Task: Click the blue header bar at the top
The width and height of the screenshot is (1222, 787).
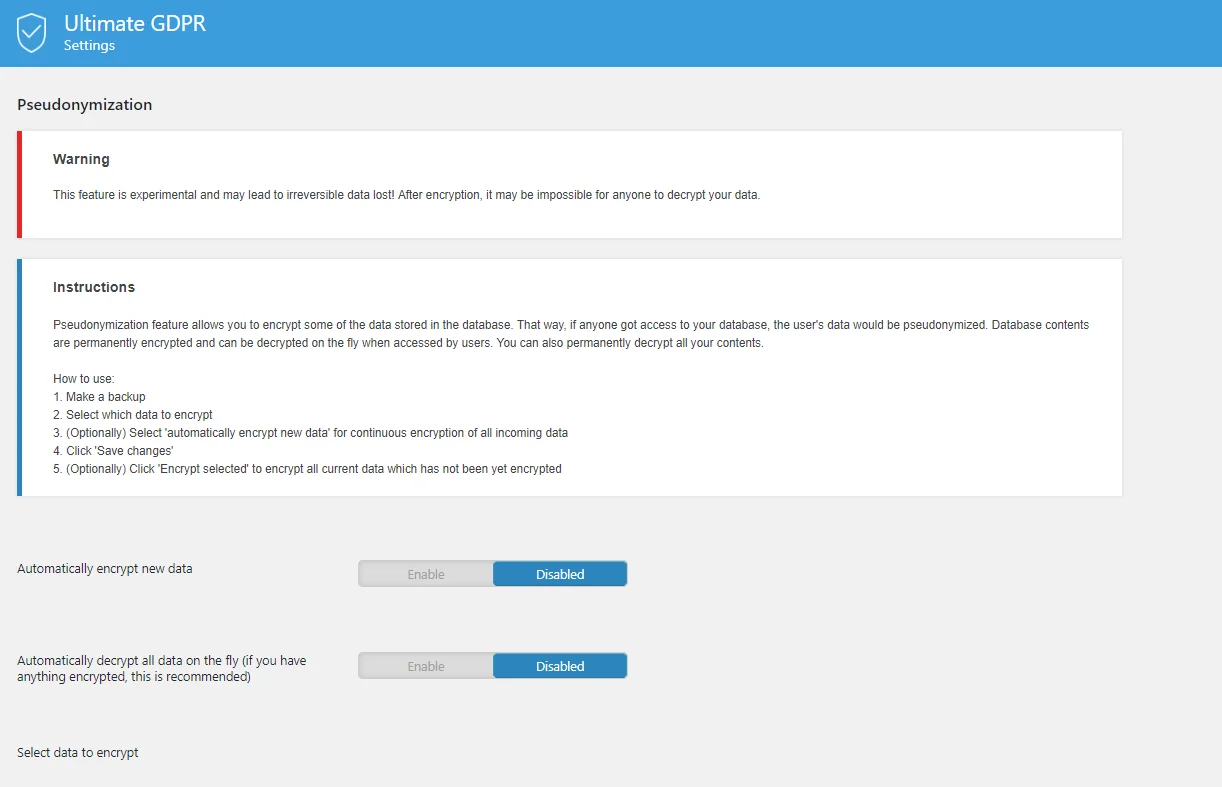Action: point(611,33)
